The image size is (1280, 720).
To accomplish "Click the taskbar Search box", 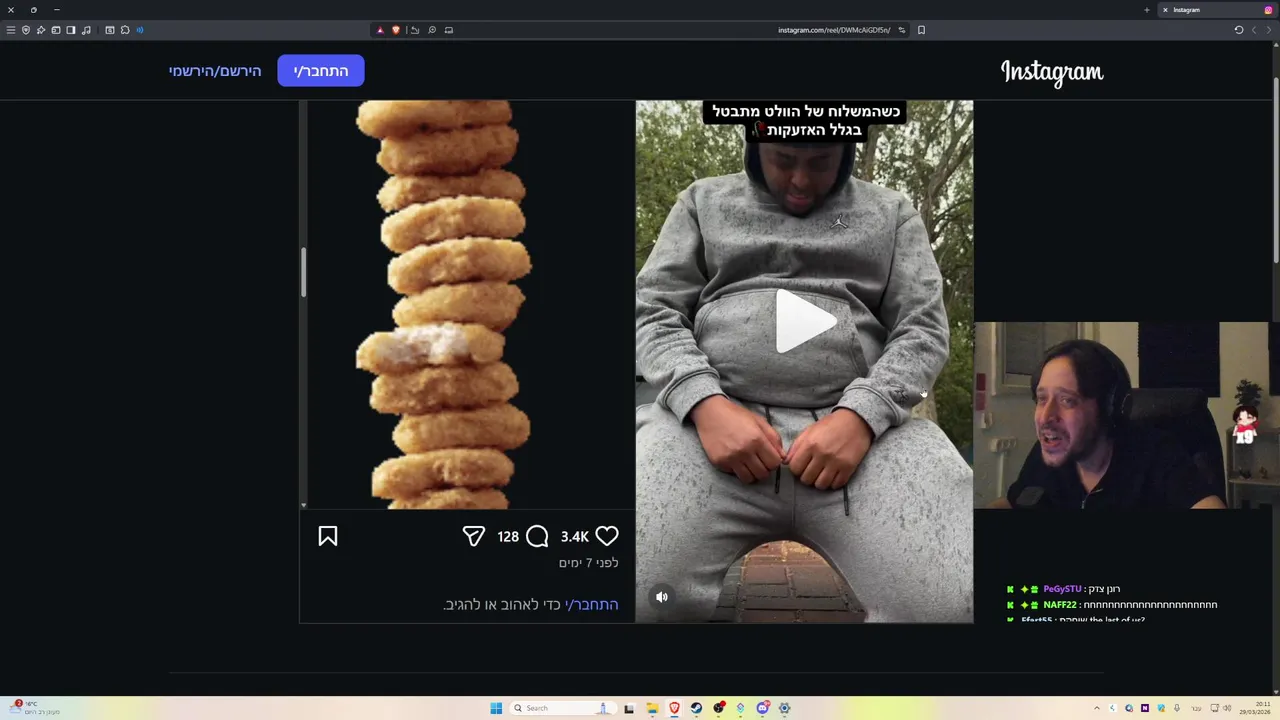I will (x=563, y=708).
